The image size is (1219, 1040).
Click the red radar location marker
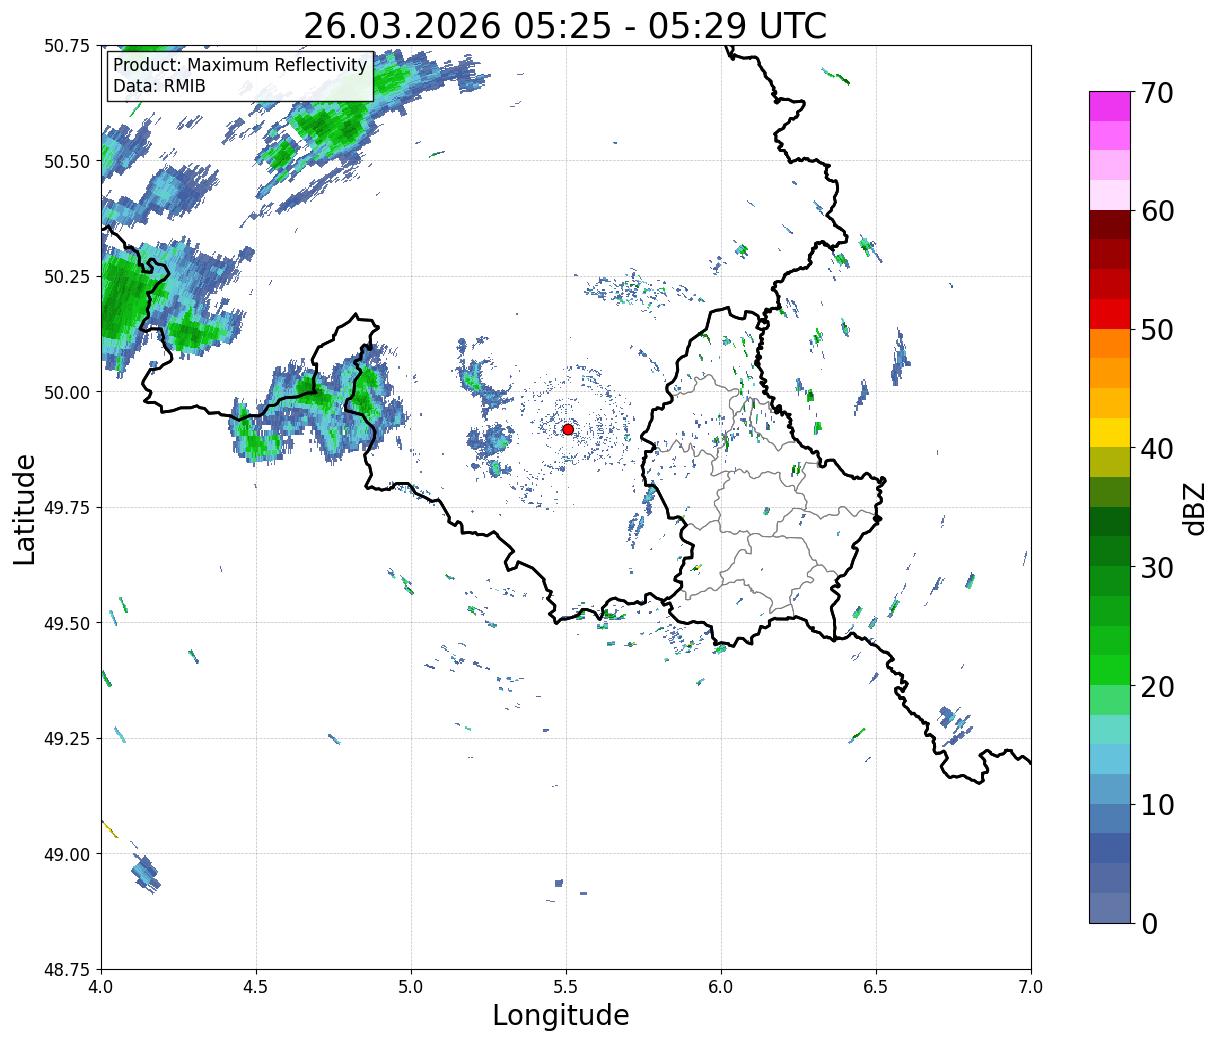click(567, 429)
